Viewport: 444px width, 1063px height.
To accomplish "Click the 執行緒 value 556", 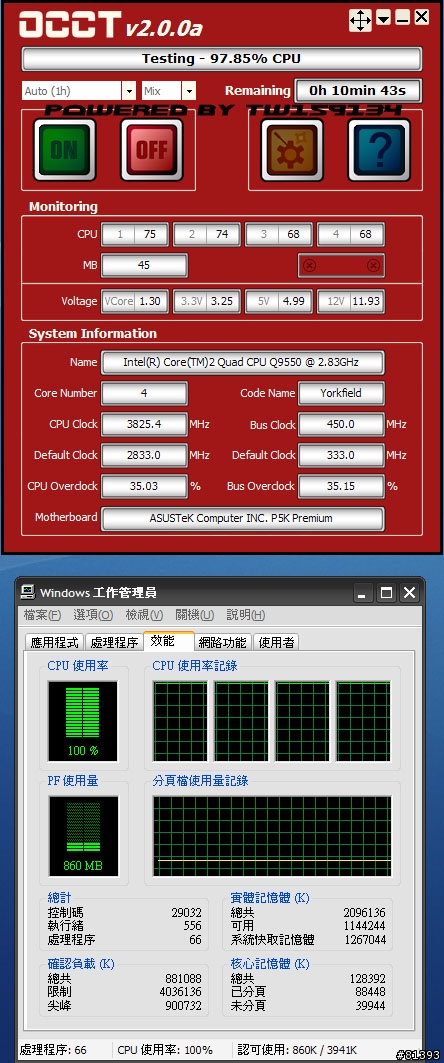I will pos(193,926).
